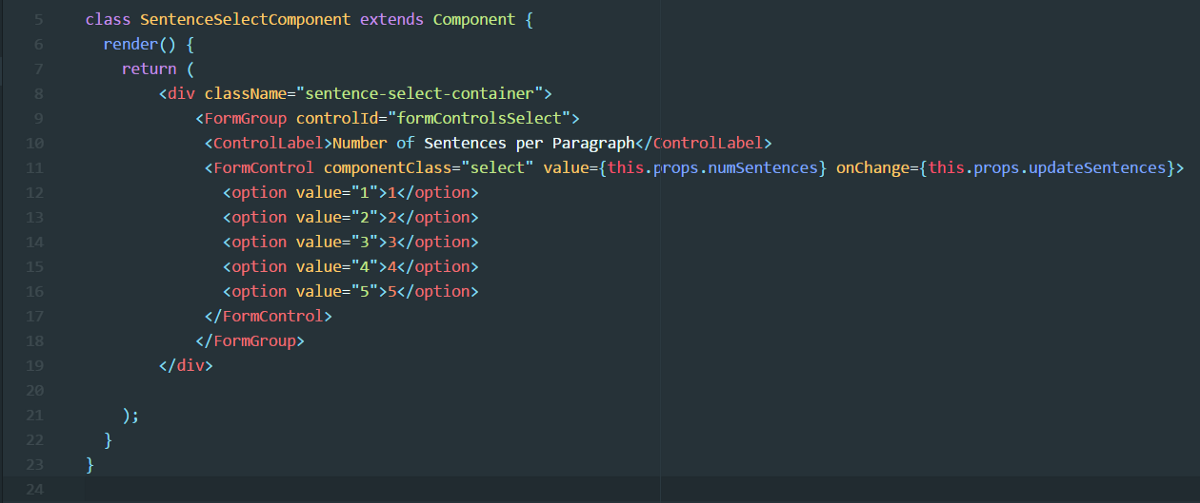Click the closing div tag
The width and height of the screenshot is (1200, 503).
tap(186, 366)
